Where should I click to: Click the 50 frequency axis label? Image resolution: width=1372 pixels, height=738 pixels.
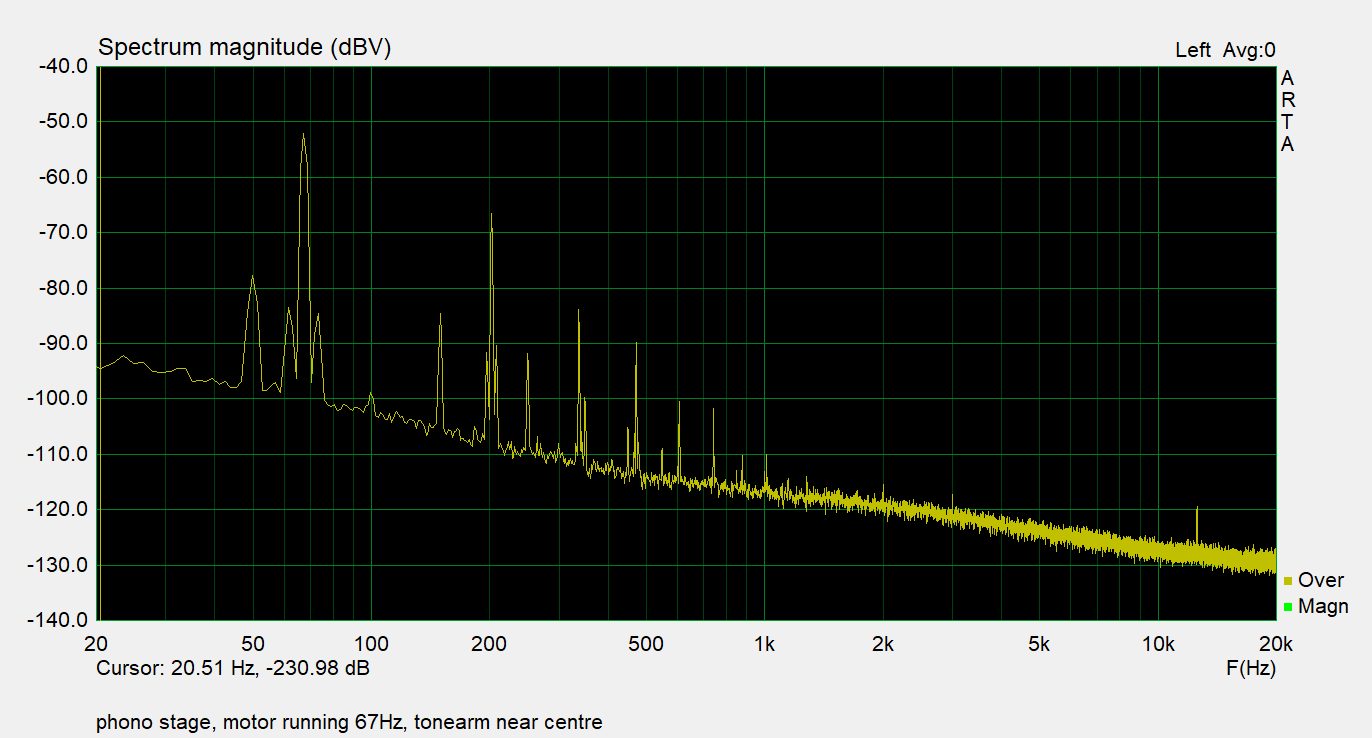[x=253, y=643]
